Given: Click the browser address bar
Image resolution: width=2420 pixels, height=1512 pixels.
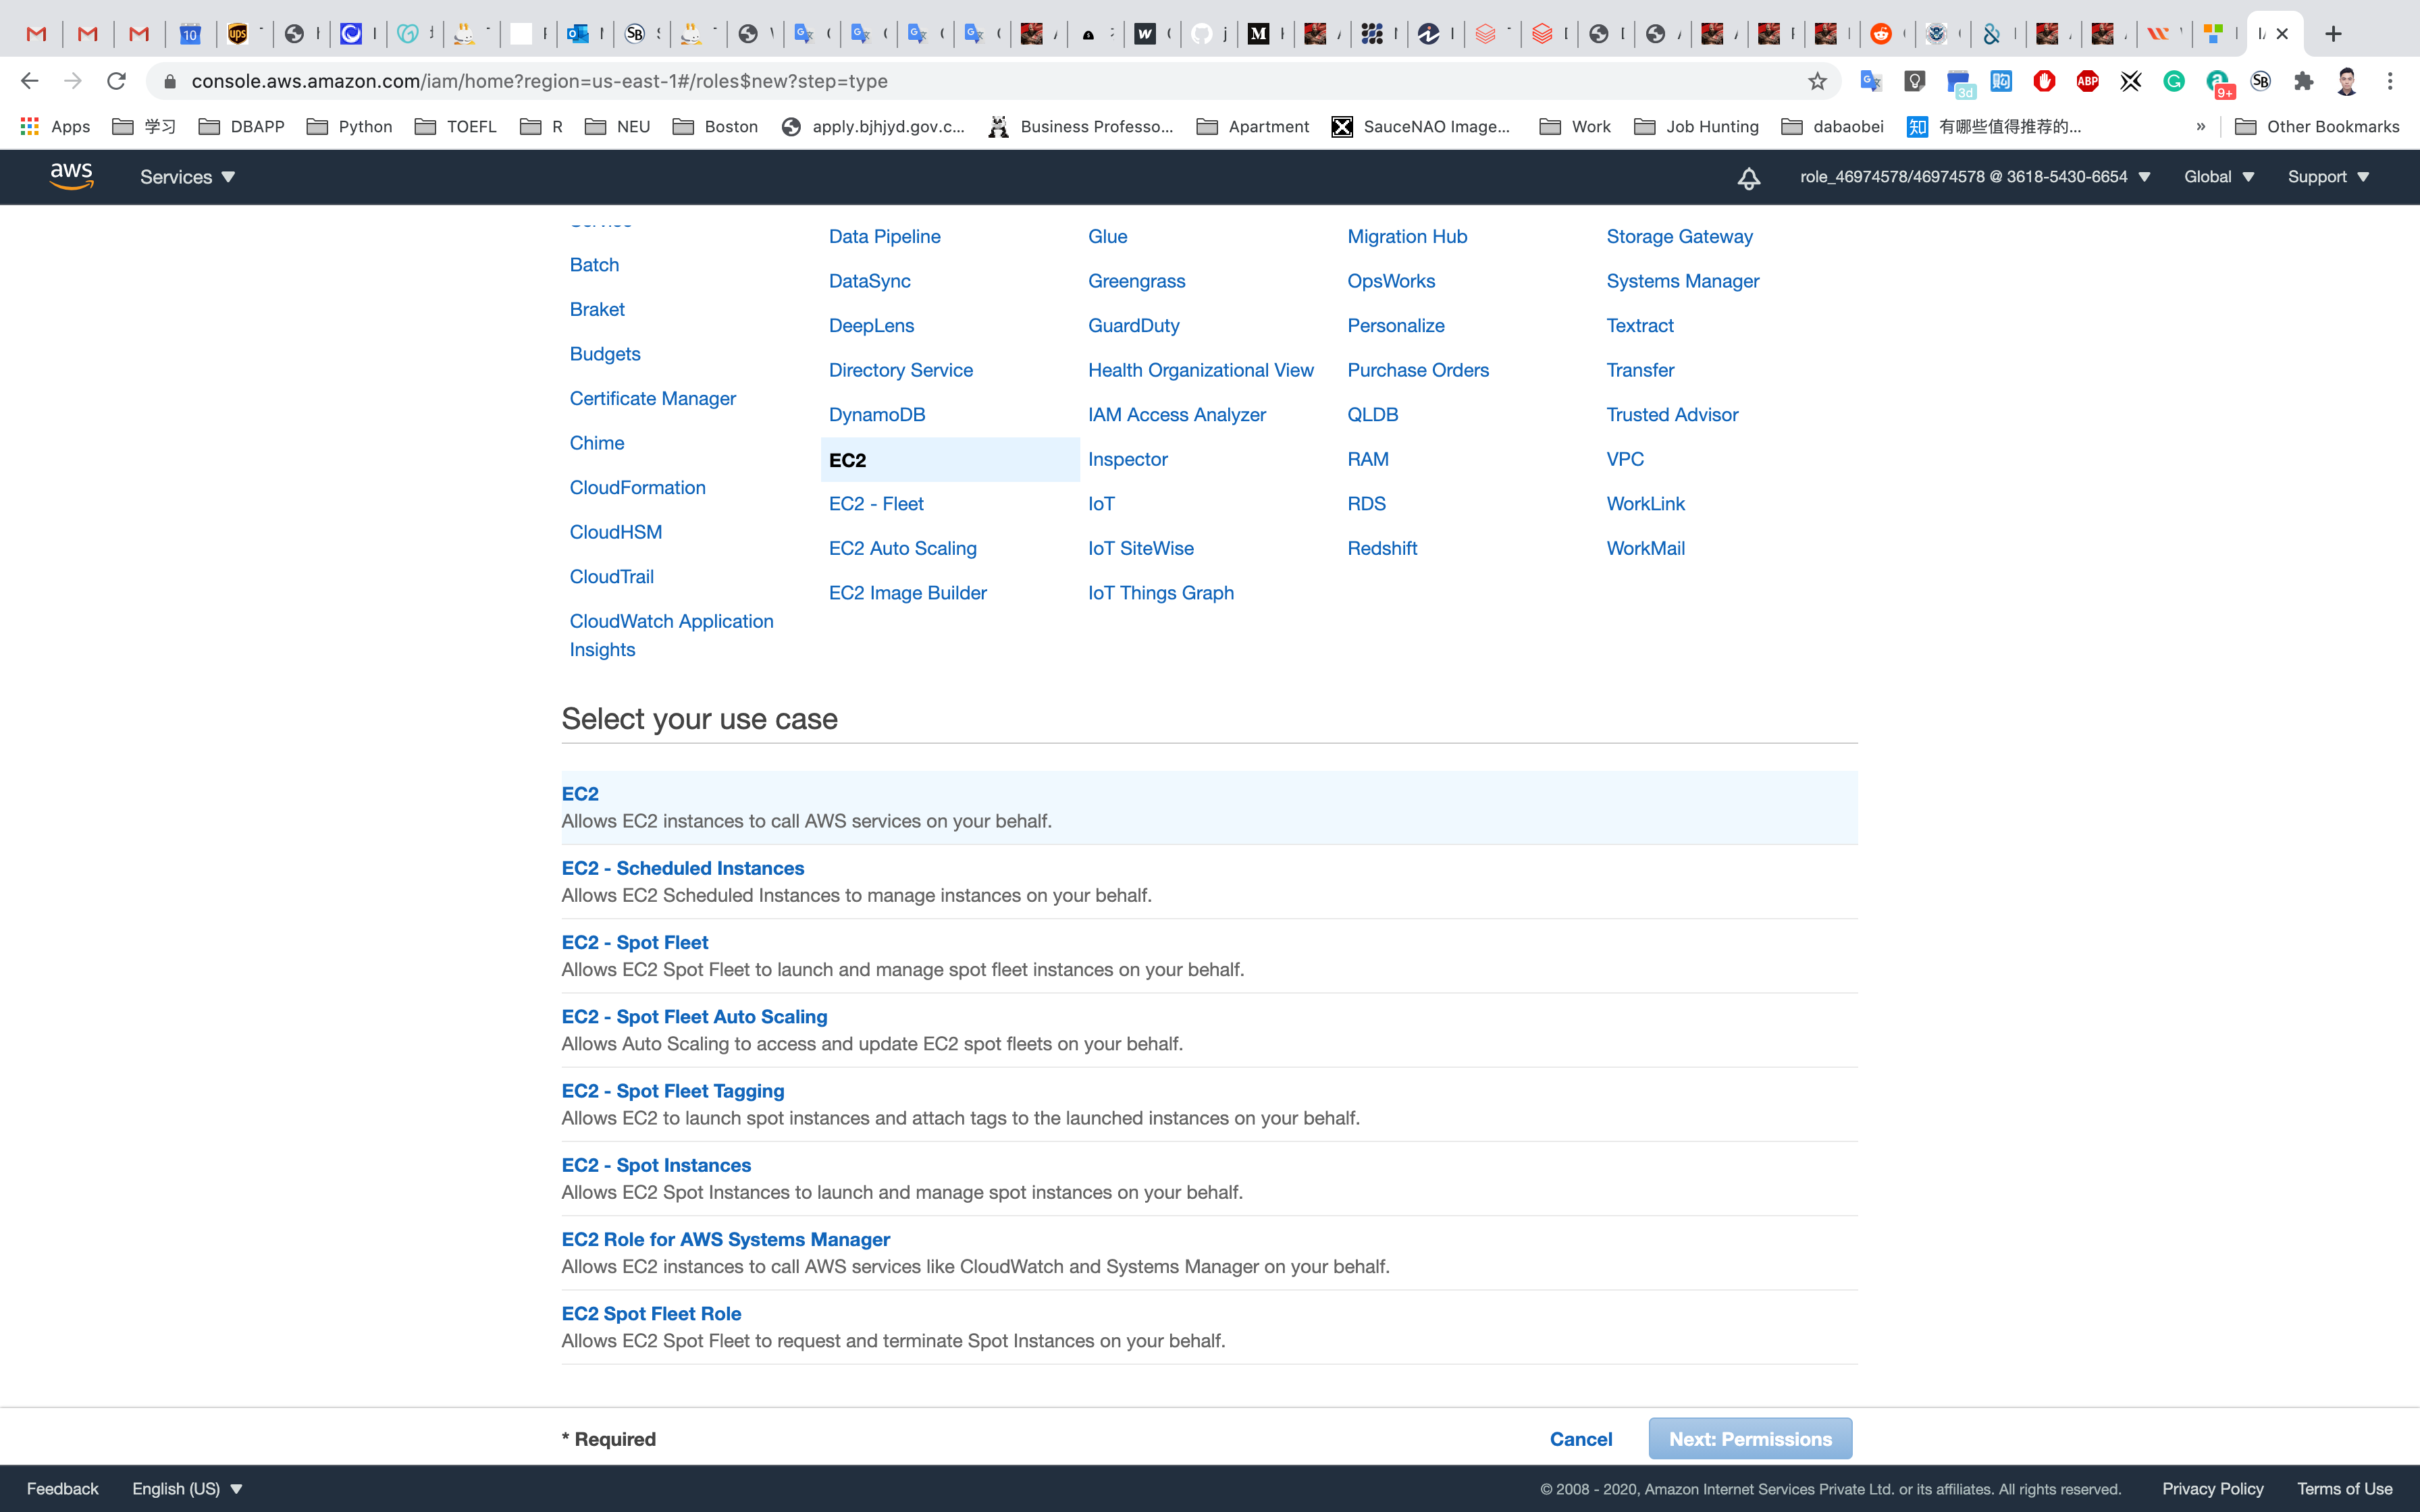Looking at the screenshot, I should click(x=990, y=81).
